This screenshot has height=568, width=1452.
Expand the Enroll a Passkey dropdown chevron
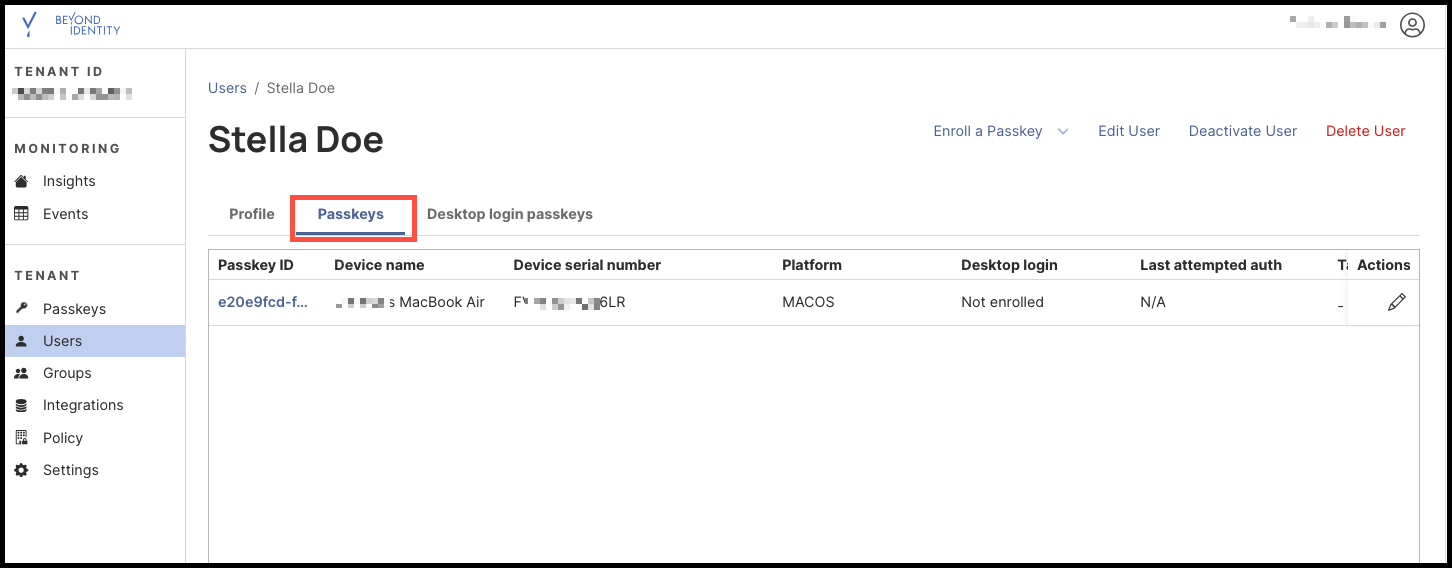1063,131
